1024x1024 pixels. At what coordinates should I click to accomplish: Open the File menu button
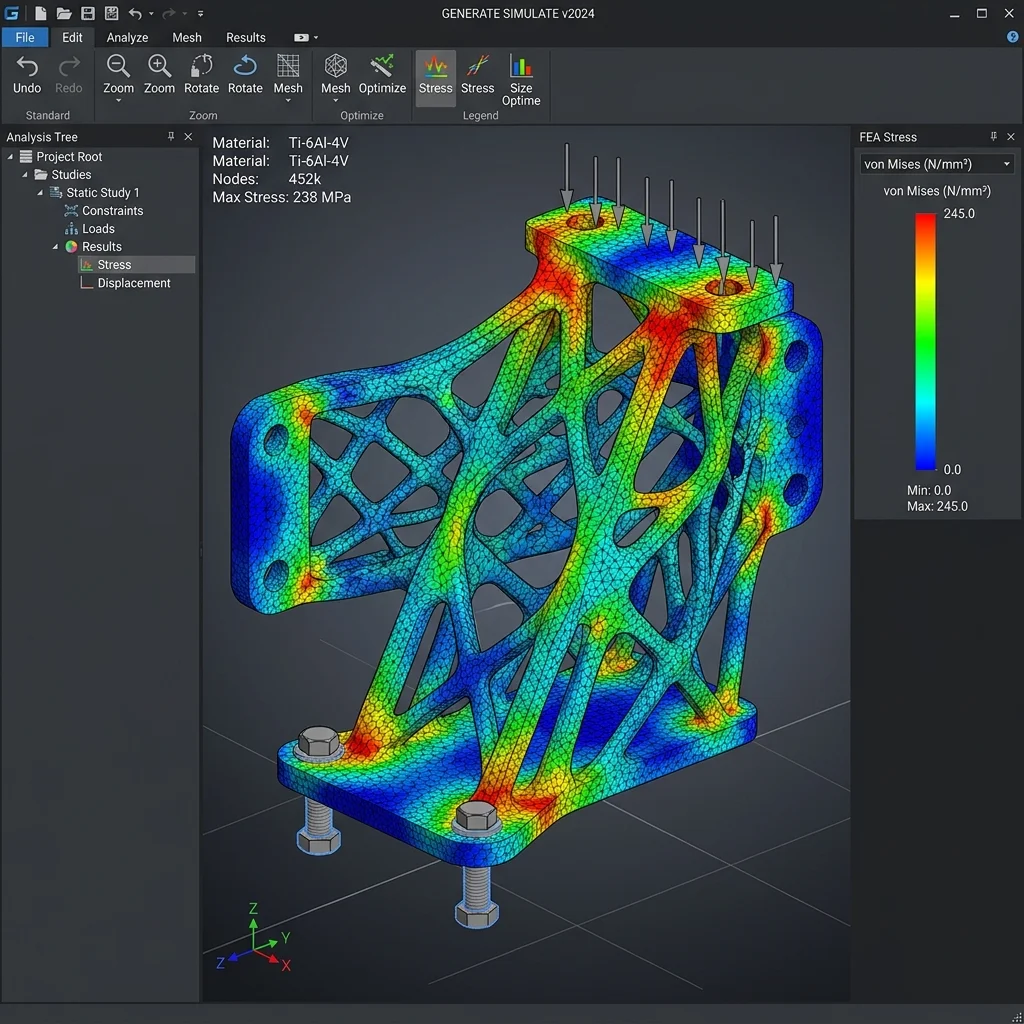[x=25, y=37]
